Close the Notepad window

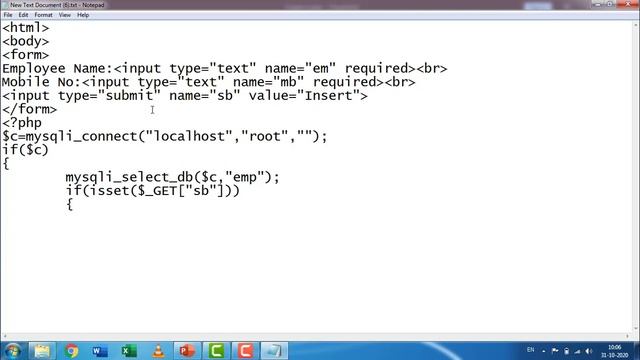click(627, 4)
